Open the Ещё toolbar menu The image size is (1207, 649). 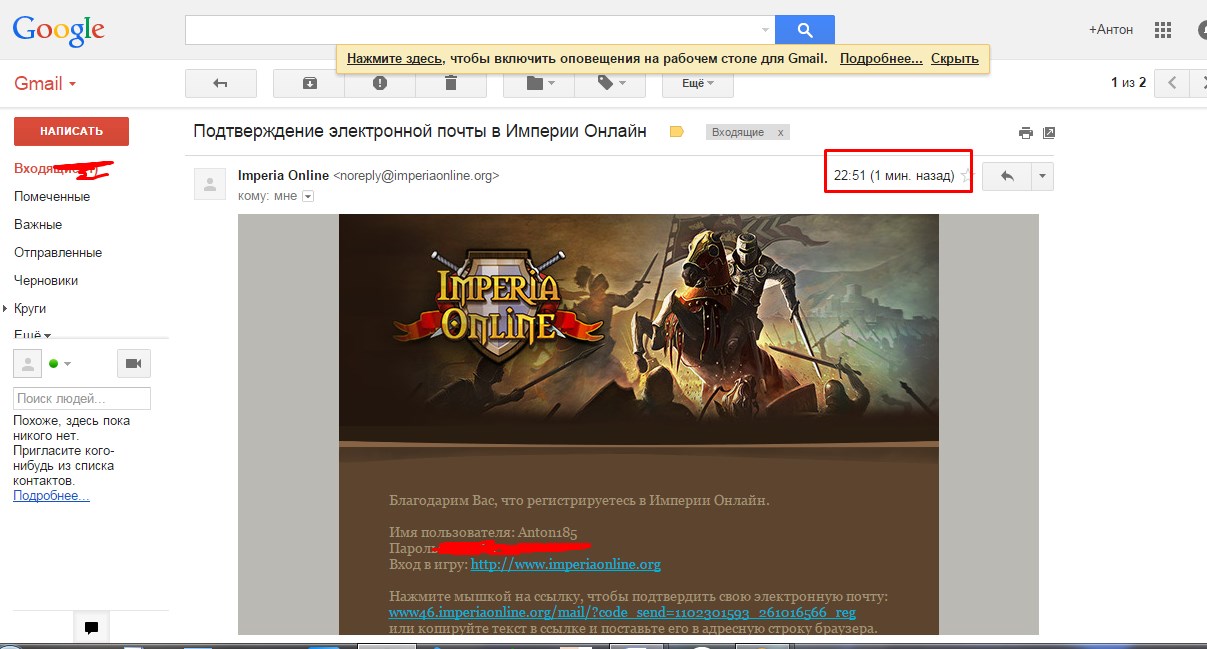pyautogui.click(x=698, y=83)
